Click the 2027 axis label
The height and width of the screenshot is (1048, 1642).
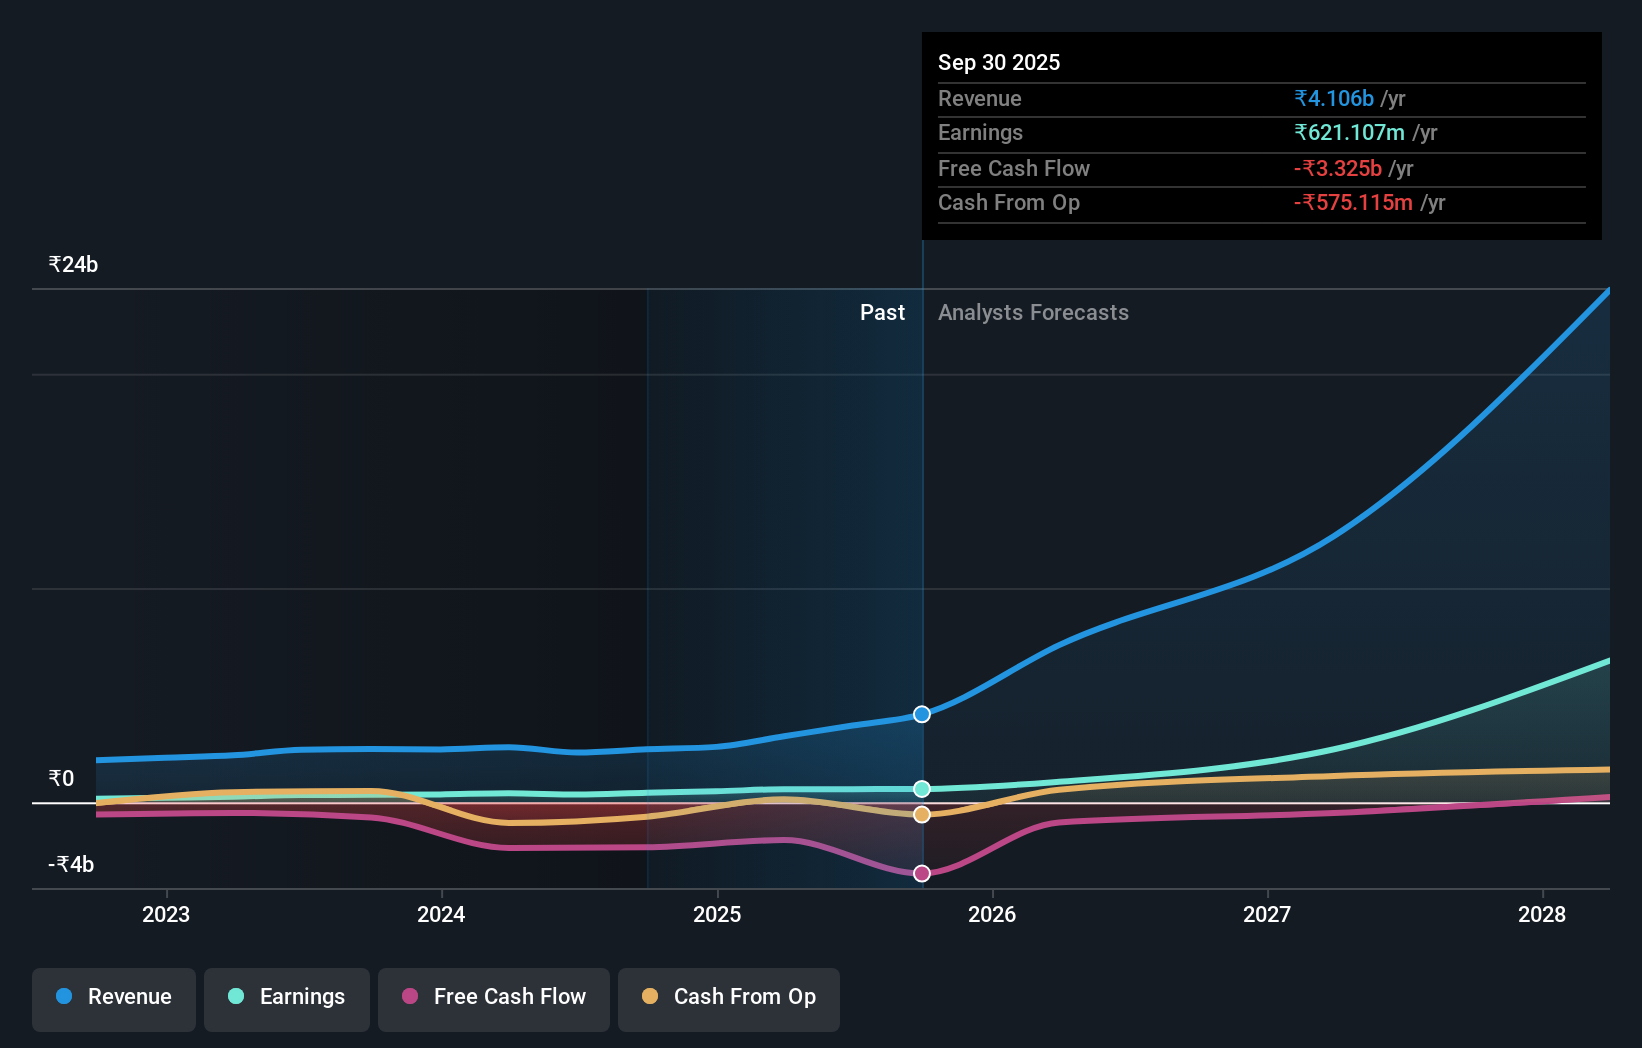pyautogui.click(x=1267, y=913)
